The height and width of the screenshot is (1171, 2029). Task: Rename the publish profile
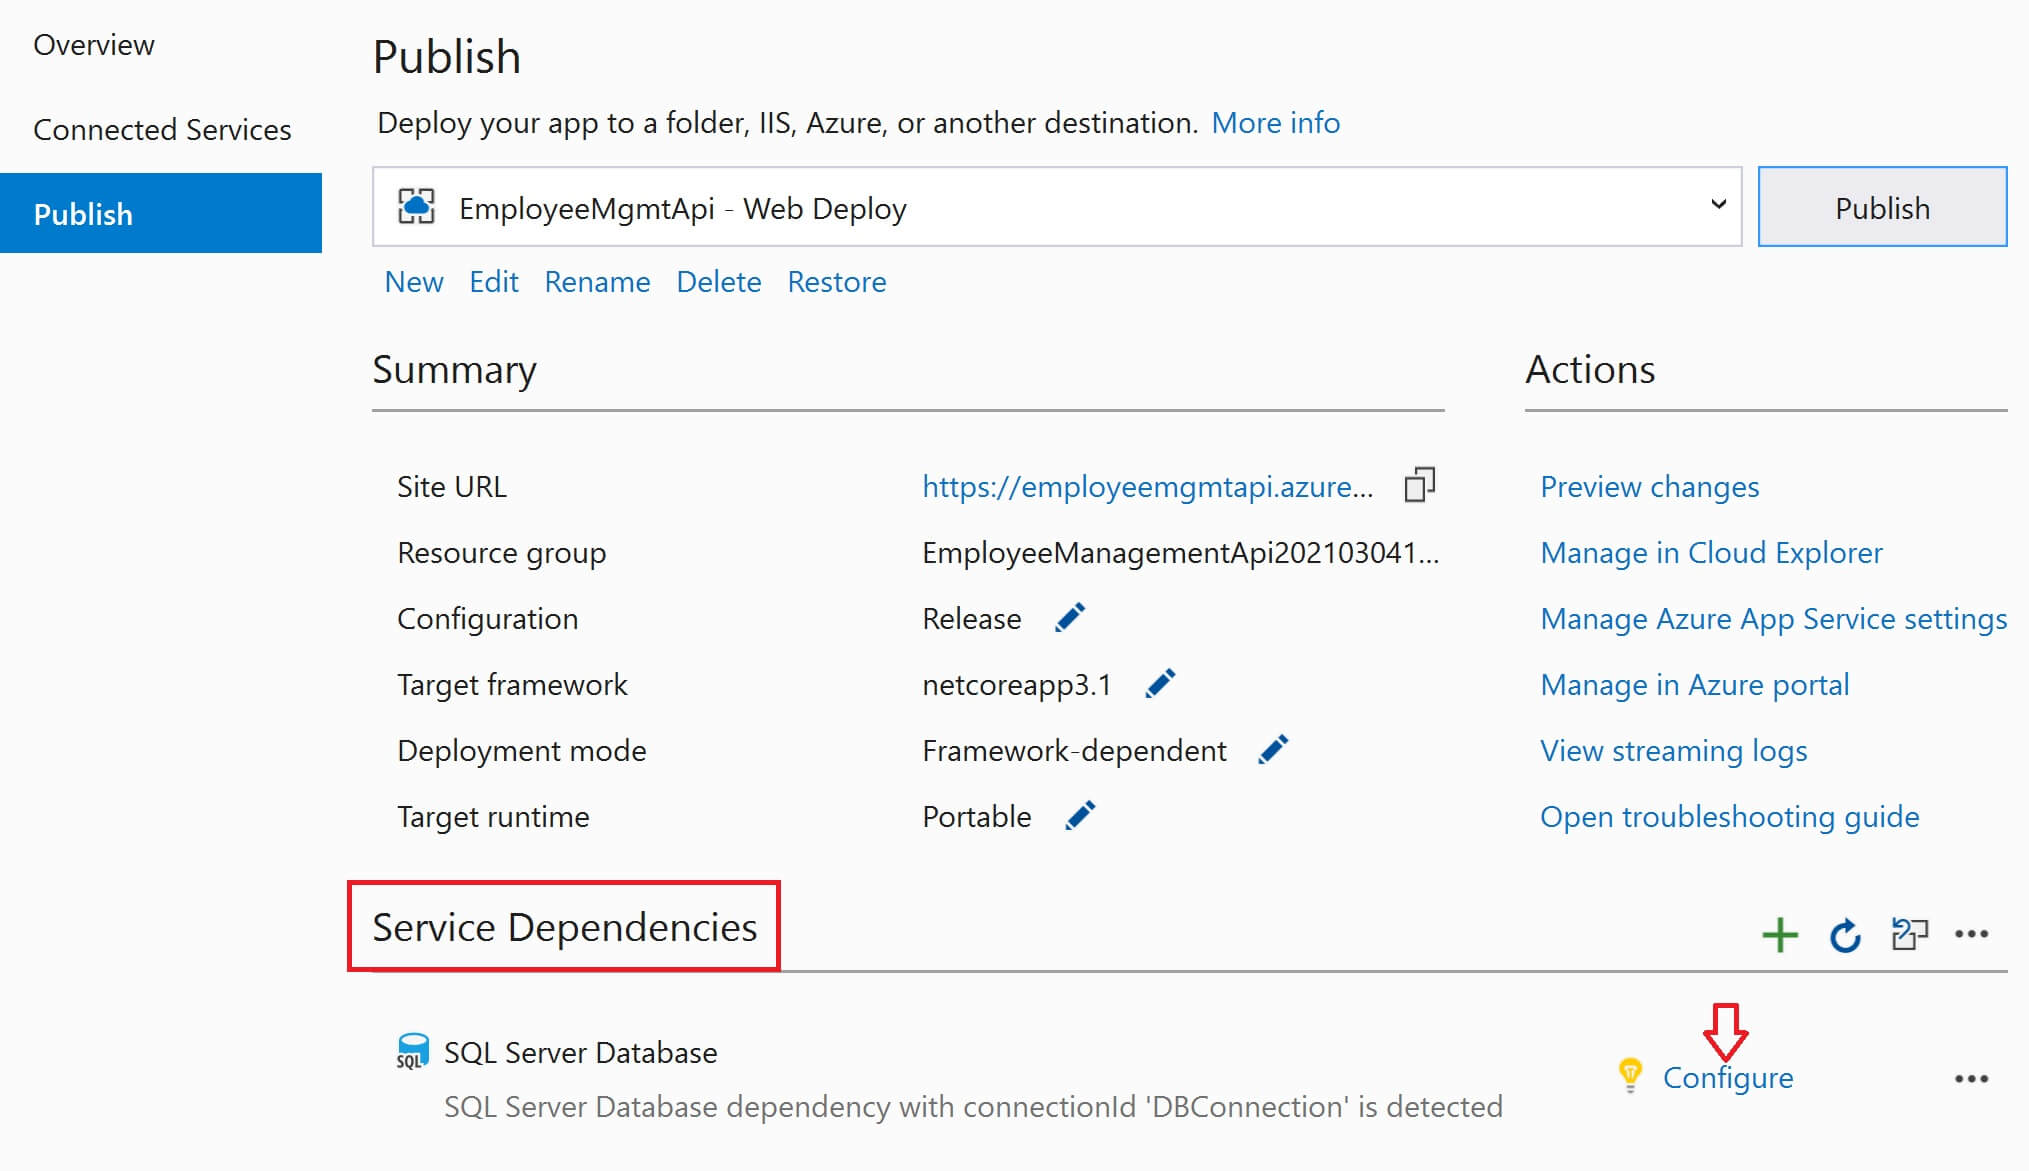tap(597, 282)
